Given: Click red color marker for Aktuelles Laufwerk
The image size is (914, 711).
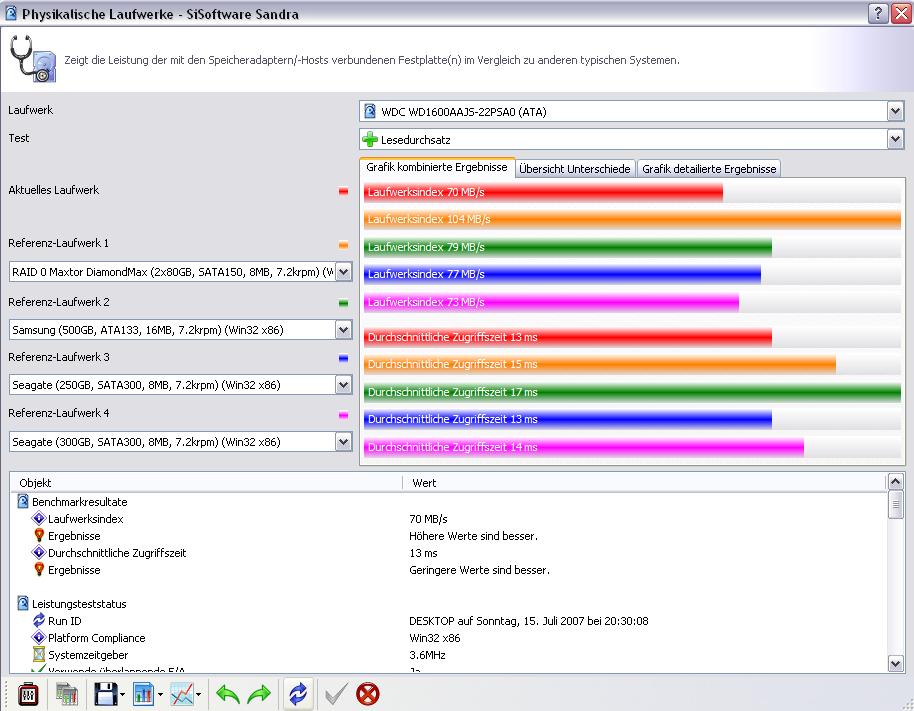Looking at the screenshot, I should point(343,191).
